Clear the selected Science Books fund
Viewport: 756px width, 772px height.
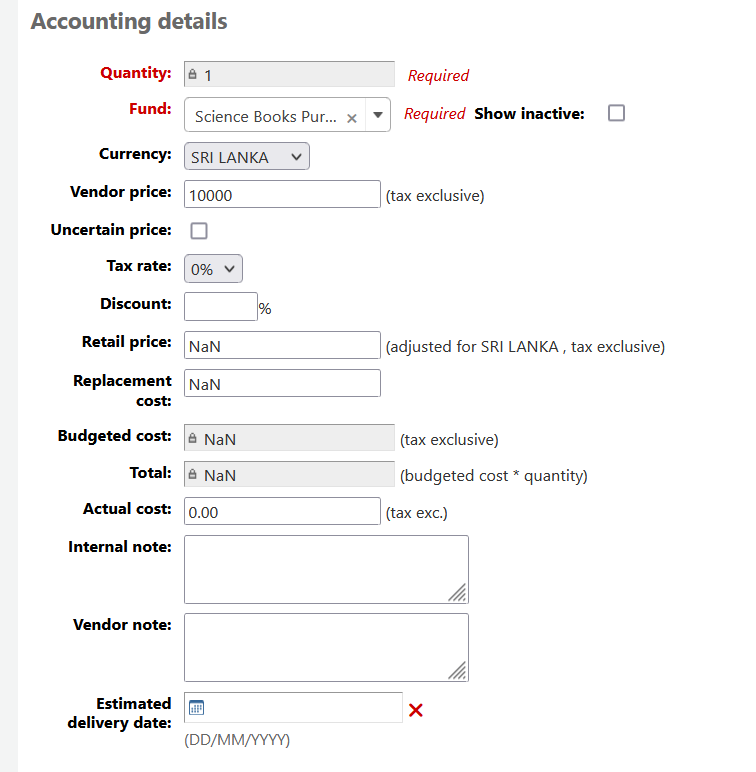pyautogui.click(x=352, y=118)
